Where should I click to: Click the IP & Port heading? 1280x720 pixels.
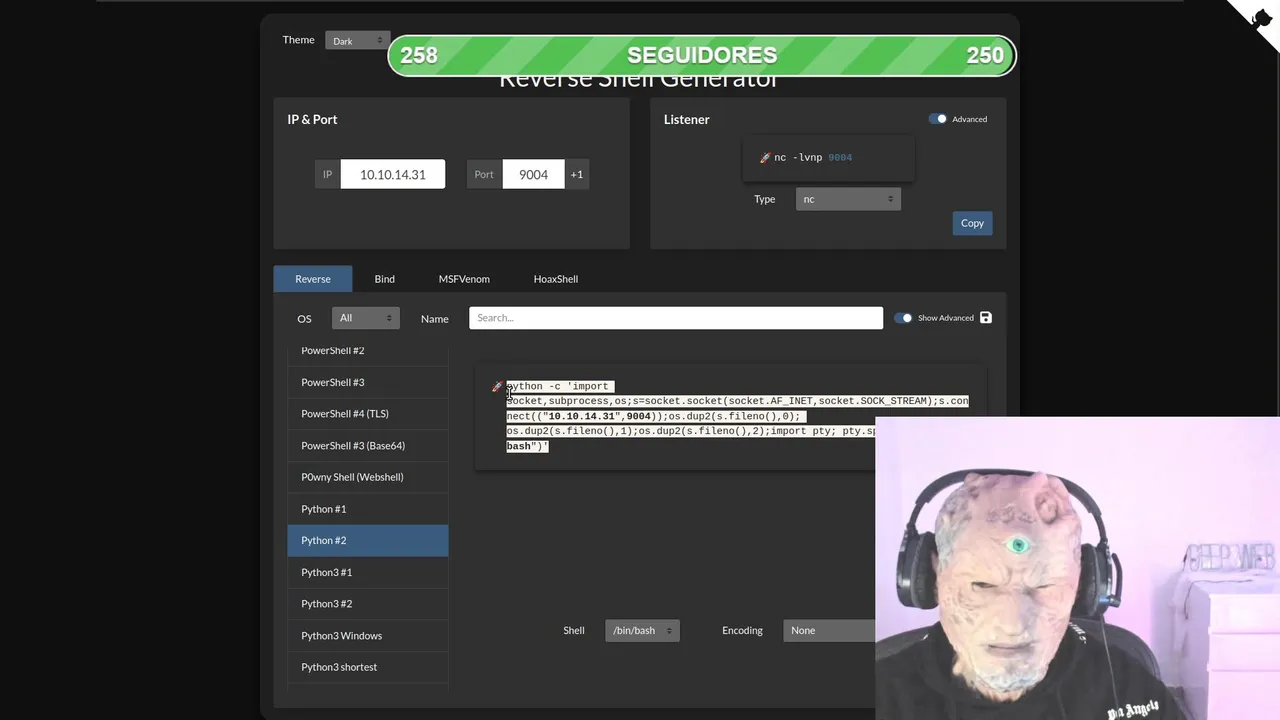point(312,119)
